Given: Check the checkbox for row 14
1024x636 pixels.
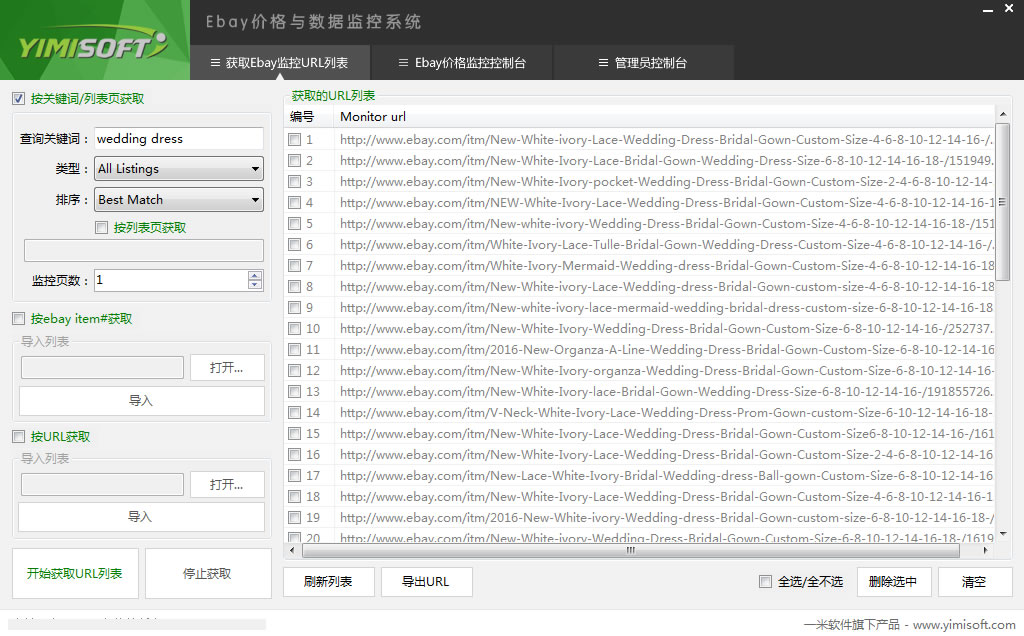Looking at the screenshot, I should point(295,413).
